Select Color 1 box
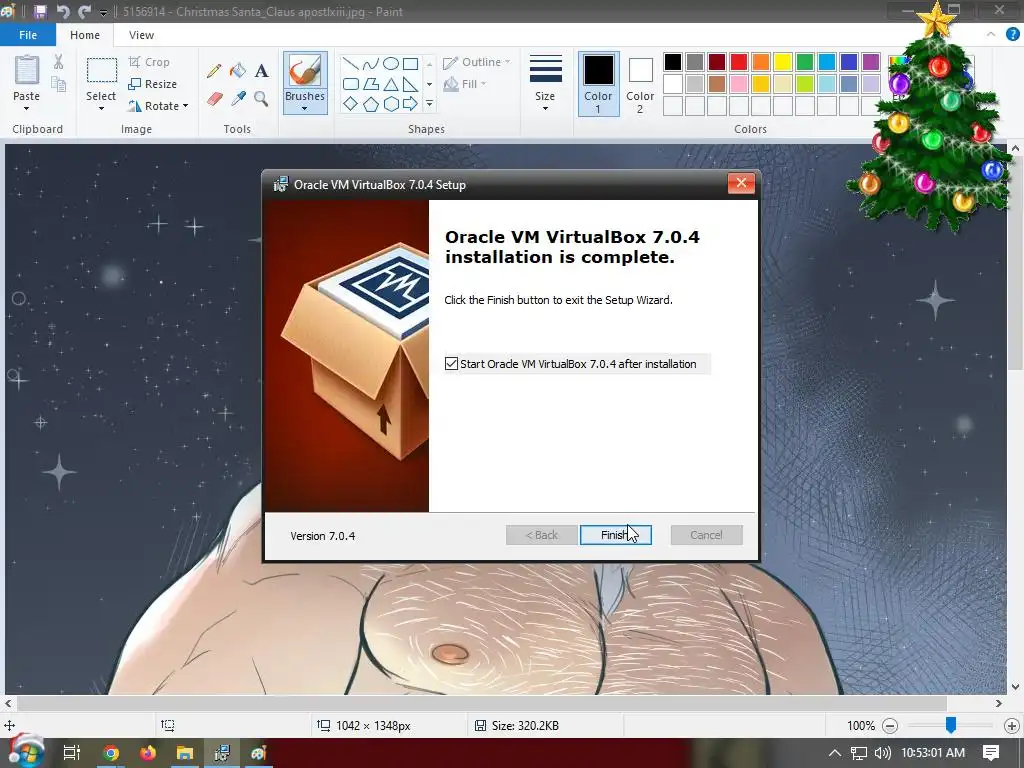 coord(598,84)
